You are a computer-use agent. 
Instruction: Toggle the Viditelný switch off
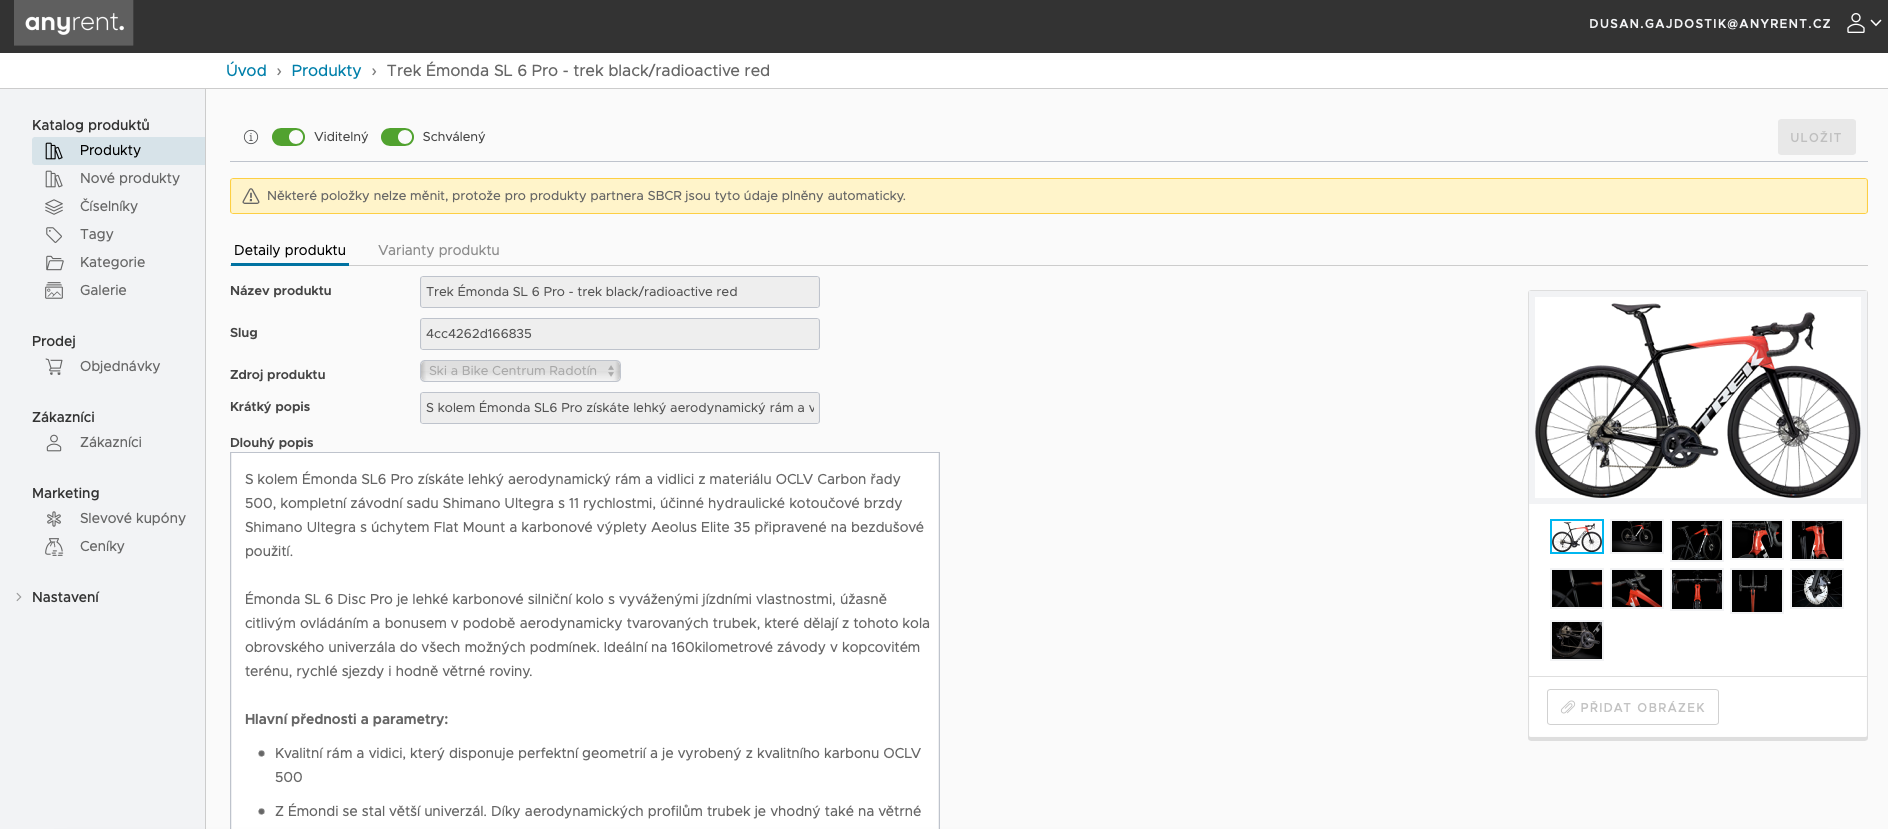288,137
